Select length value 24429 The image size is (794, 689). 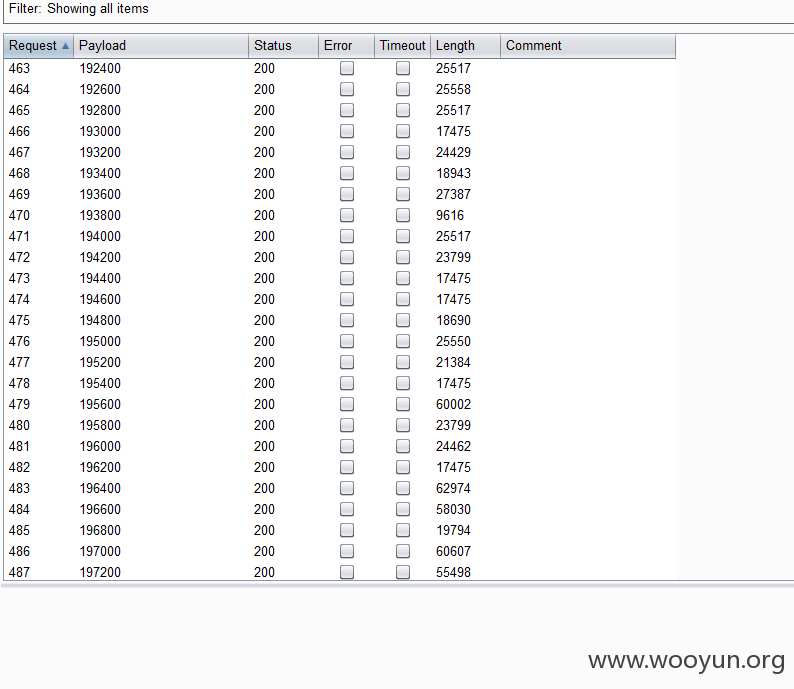(453, 152)
